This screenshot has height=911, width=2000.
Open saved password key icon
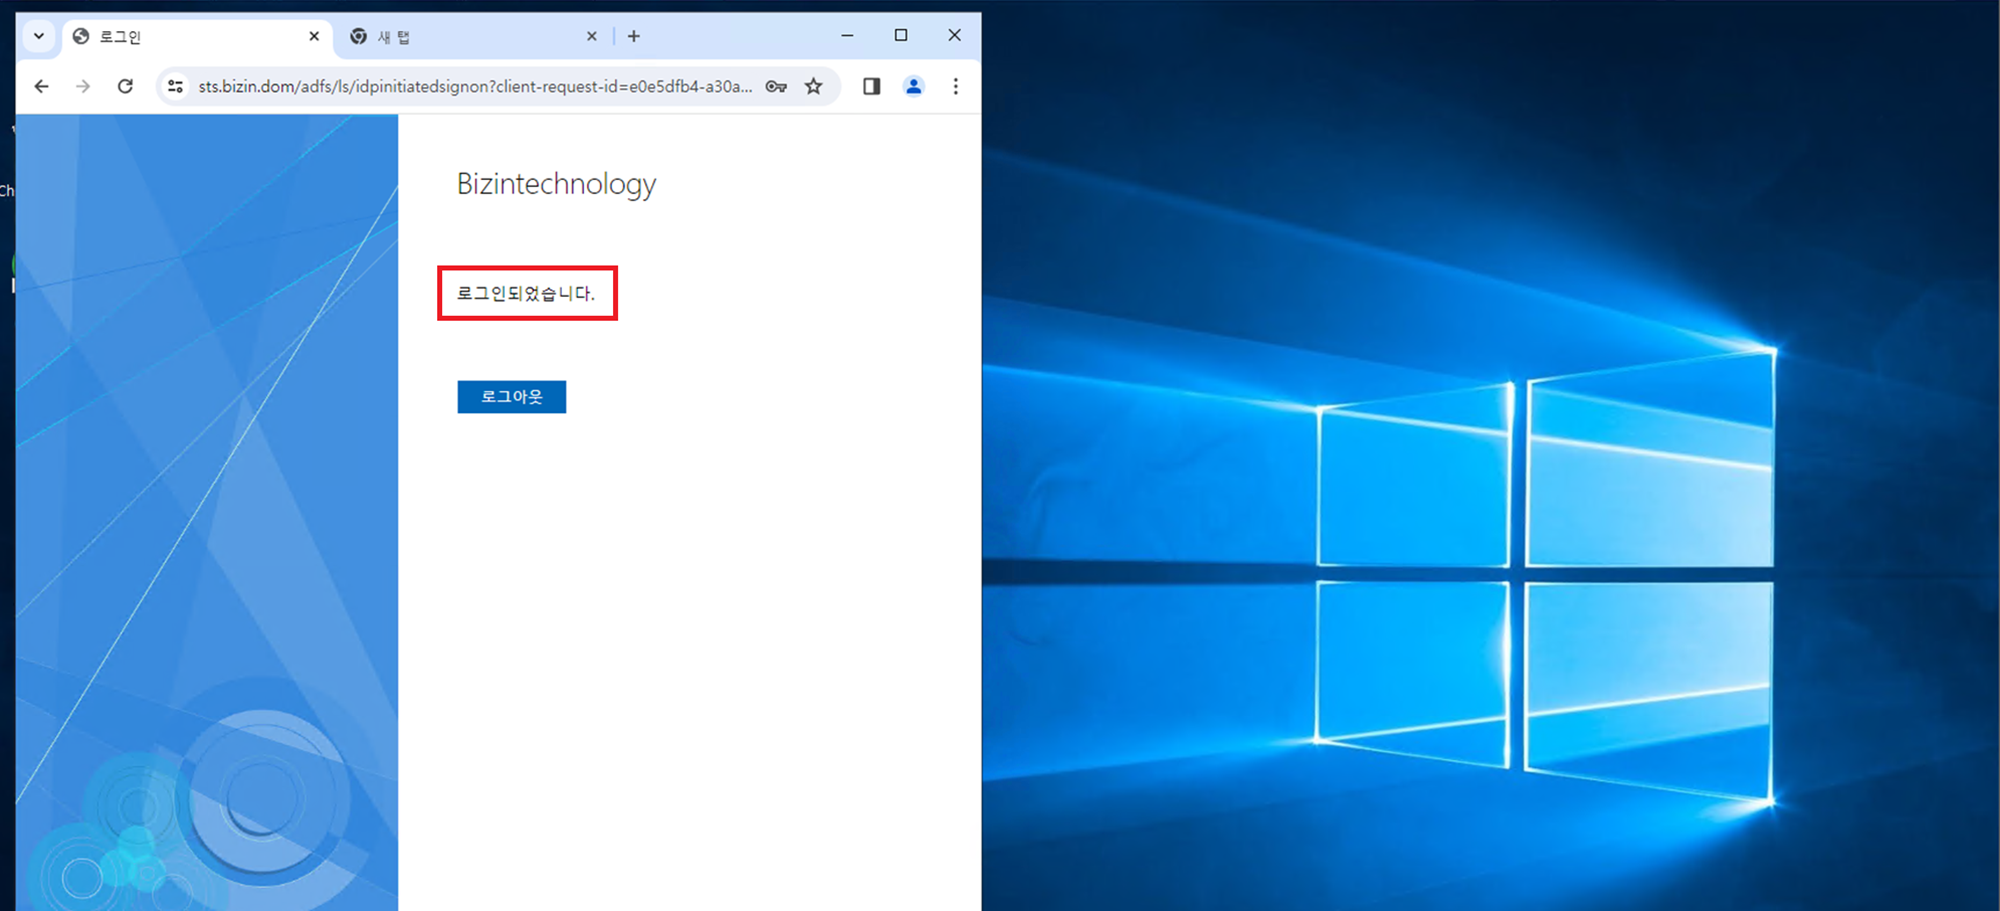[x=776, y=87]
